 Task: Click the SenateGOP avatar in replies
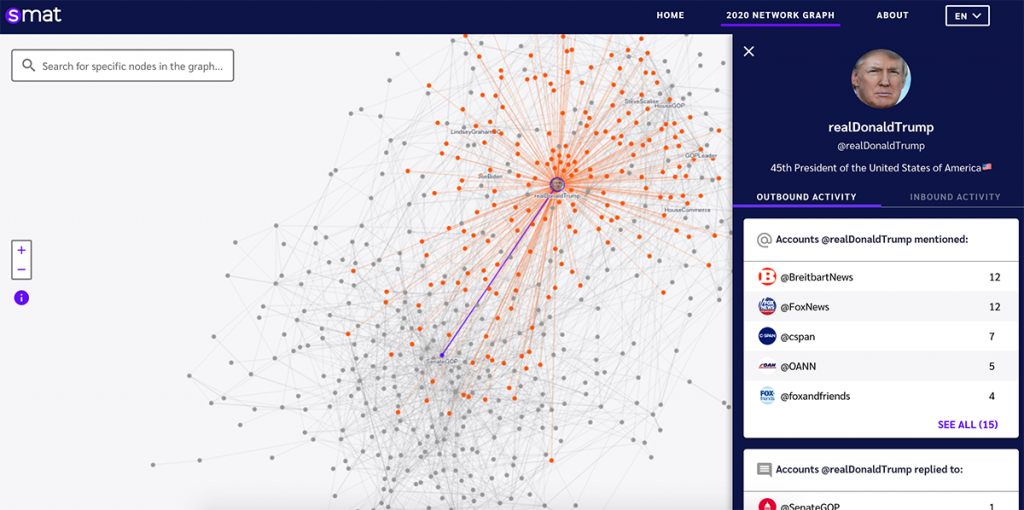click(767, 505)
